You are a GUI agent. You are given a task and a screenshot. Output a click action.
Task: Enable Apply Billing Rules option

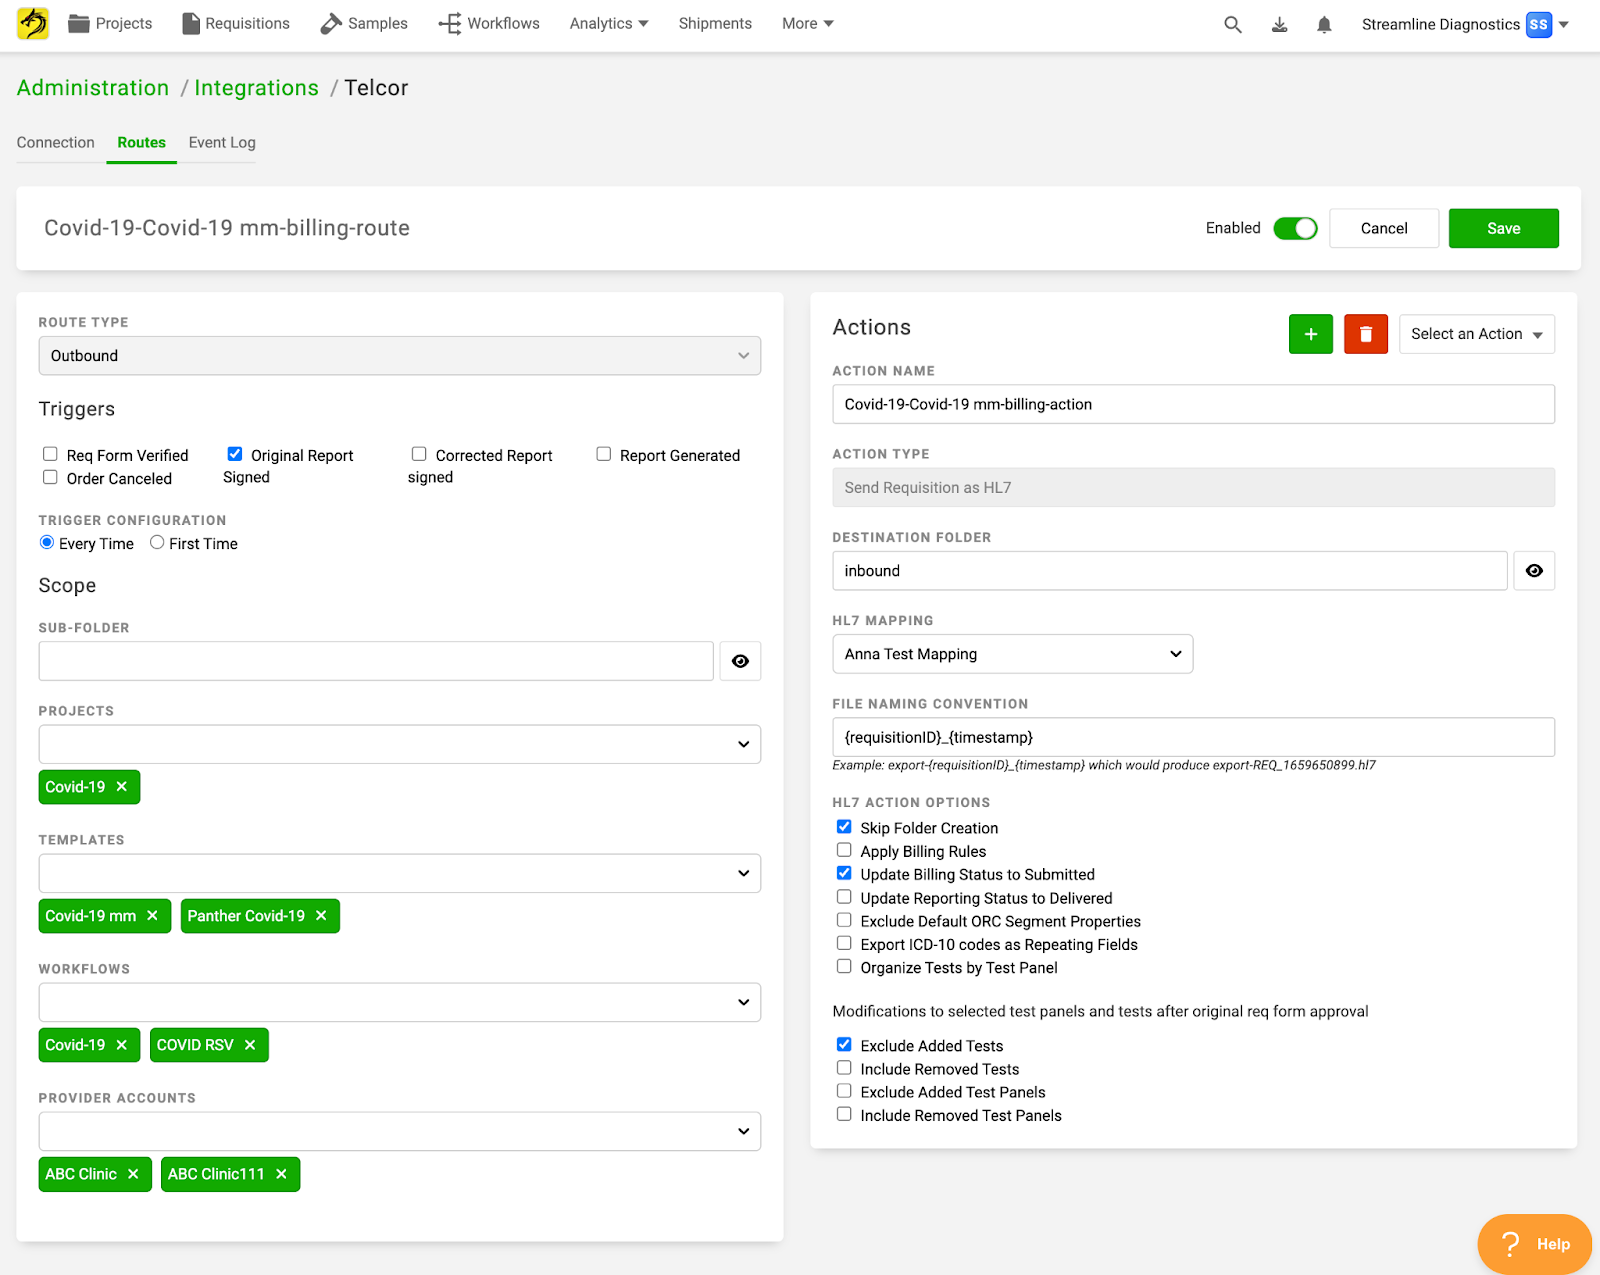pyautogui.click(x=844, y=850)
